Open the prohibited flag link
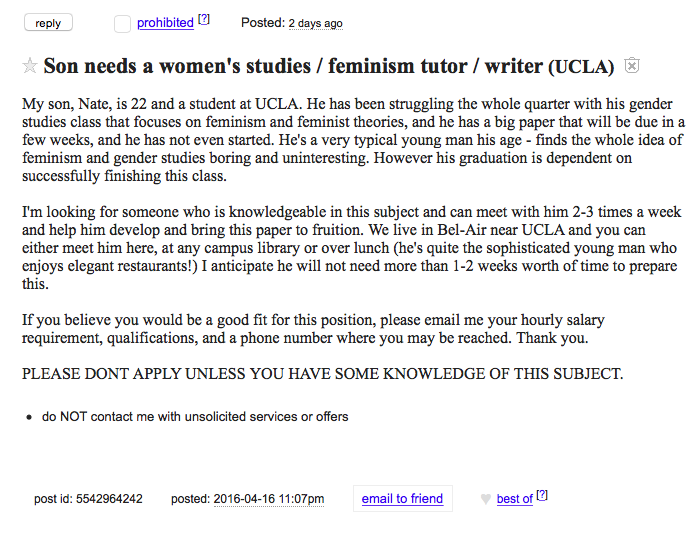Image resolution: width=698 pixels, height=537 pixels. 165,23
